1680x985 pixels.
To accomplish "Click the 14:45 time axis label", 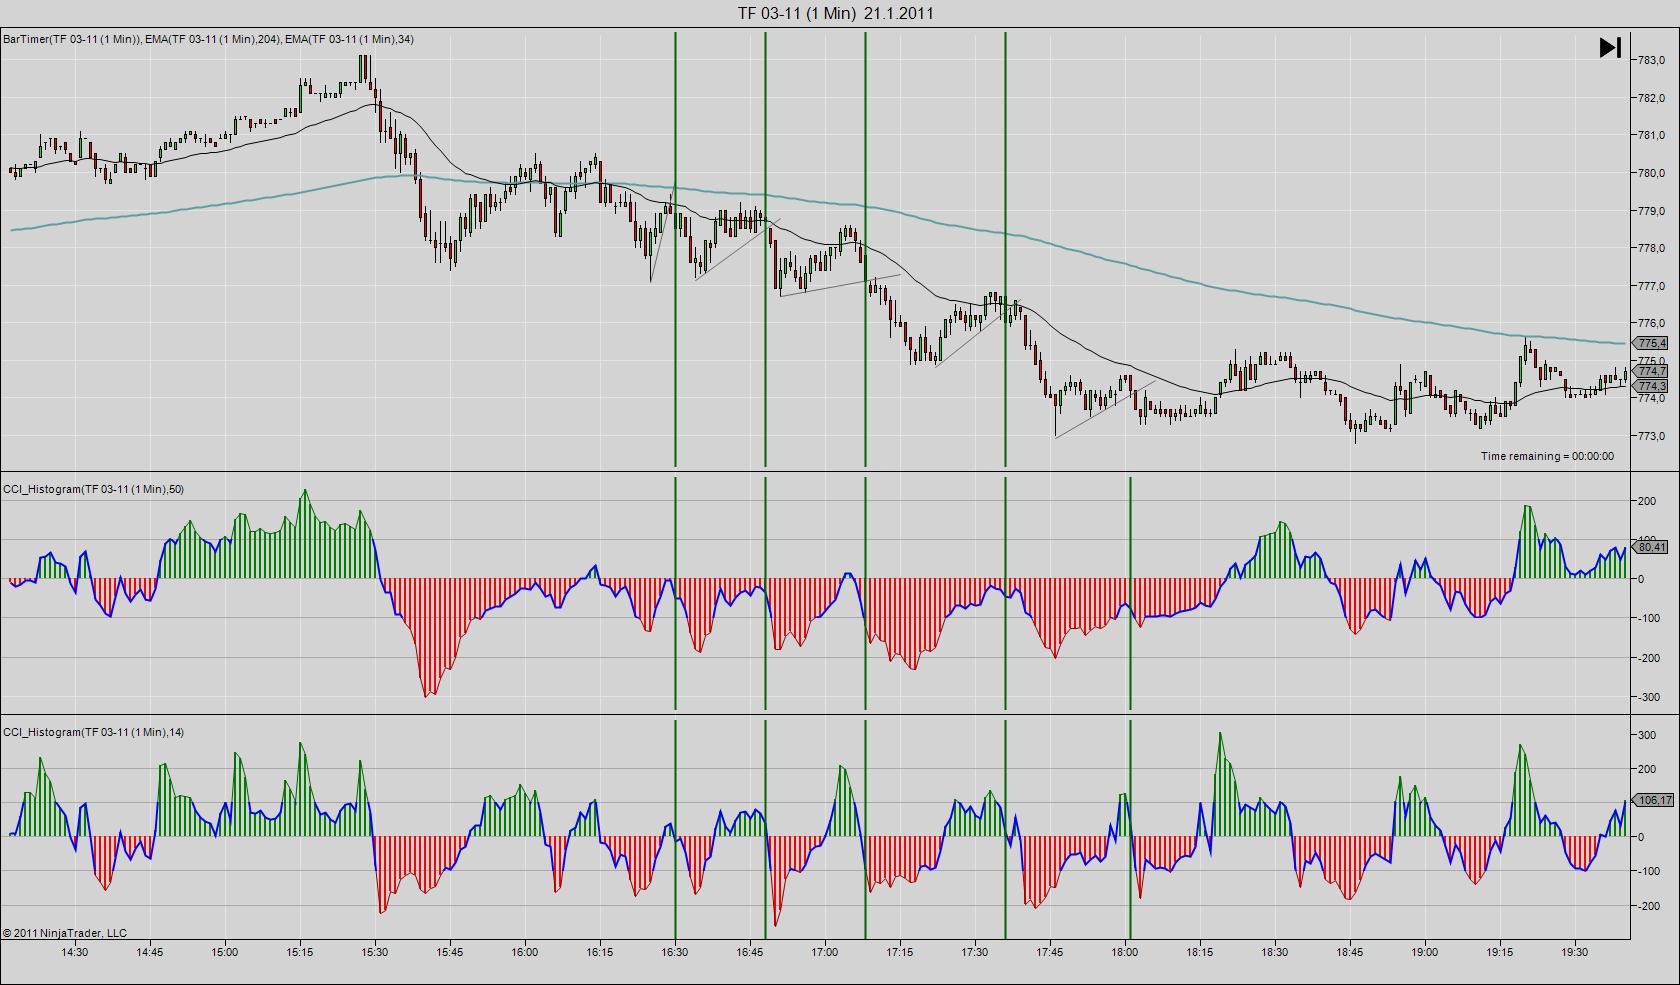I will (150, 952).
